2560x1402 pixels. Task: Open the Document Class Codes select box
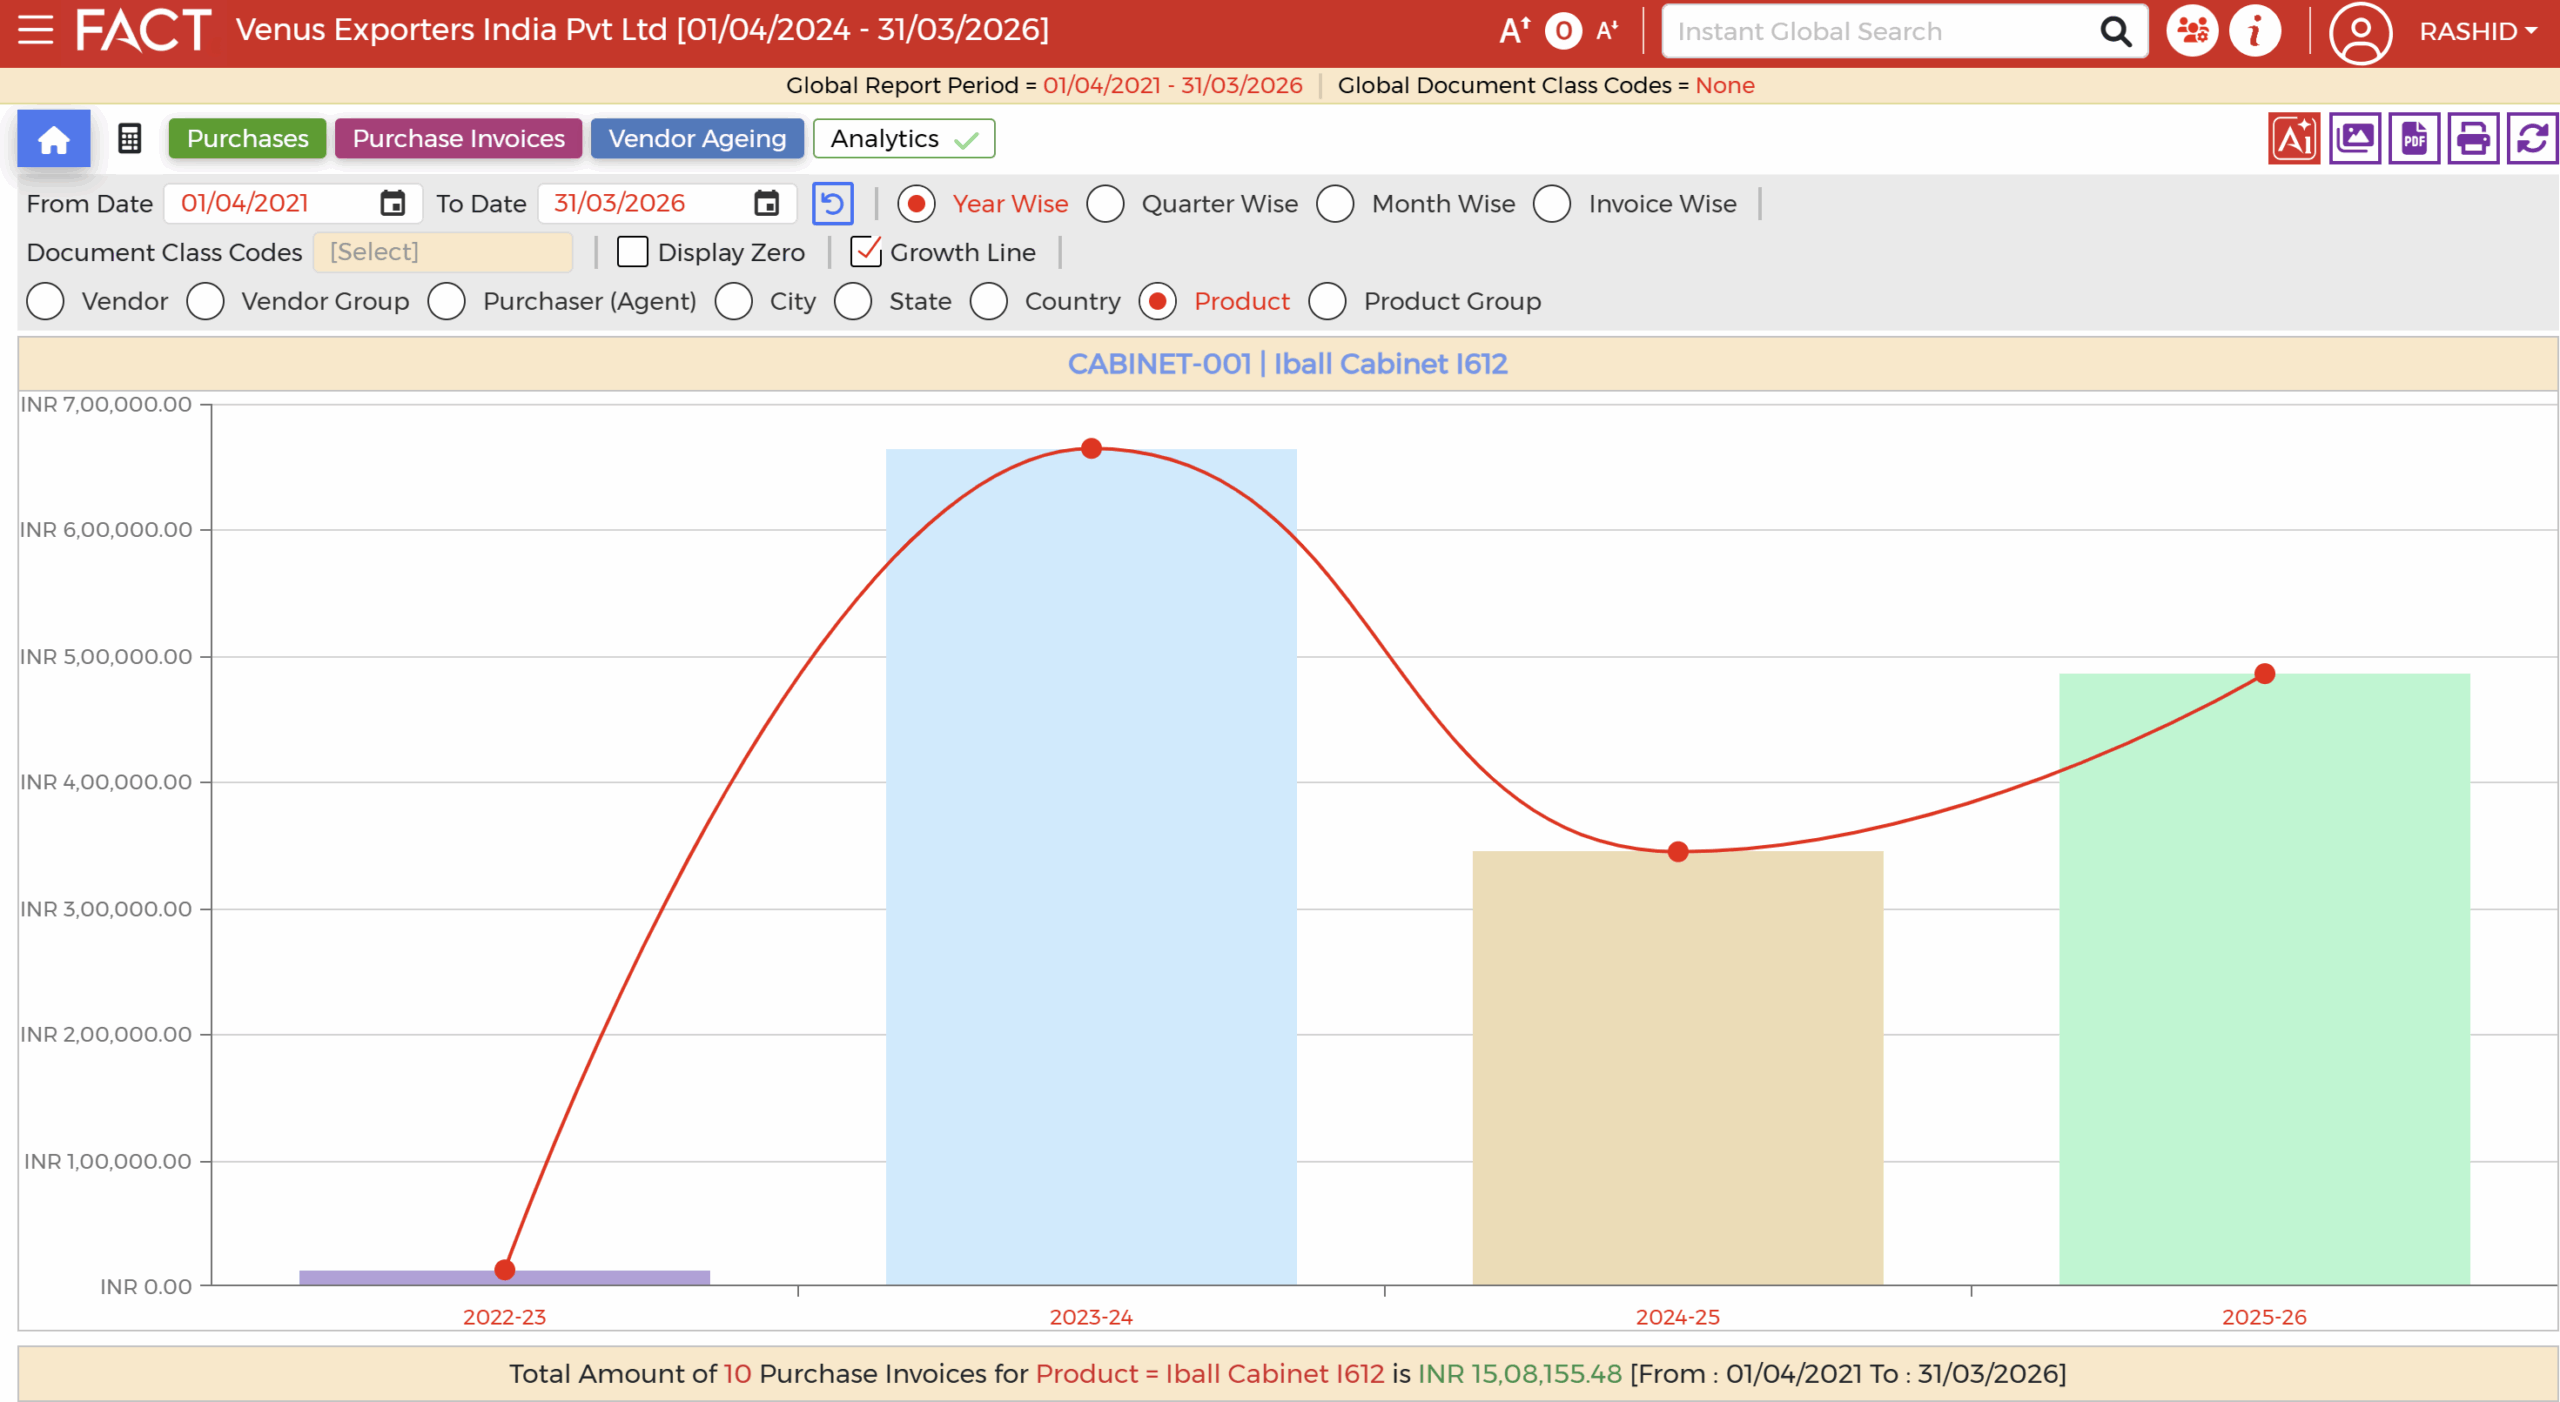coord(443,252)
